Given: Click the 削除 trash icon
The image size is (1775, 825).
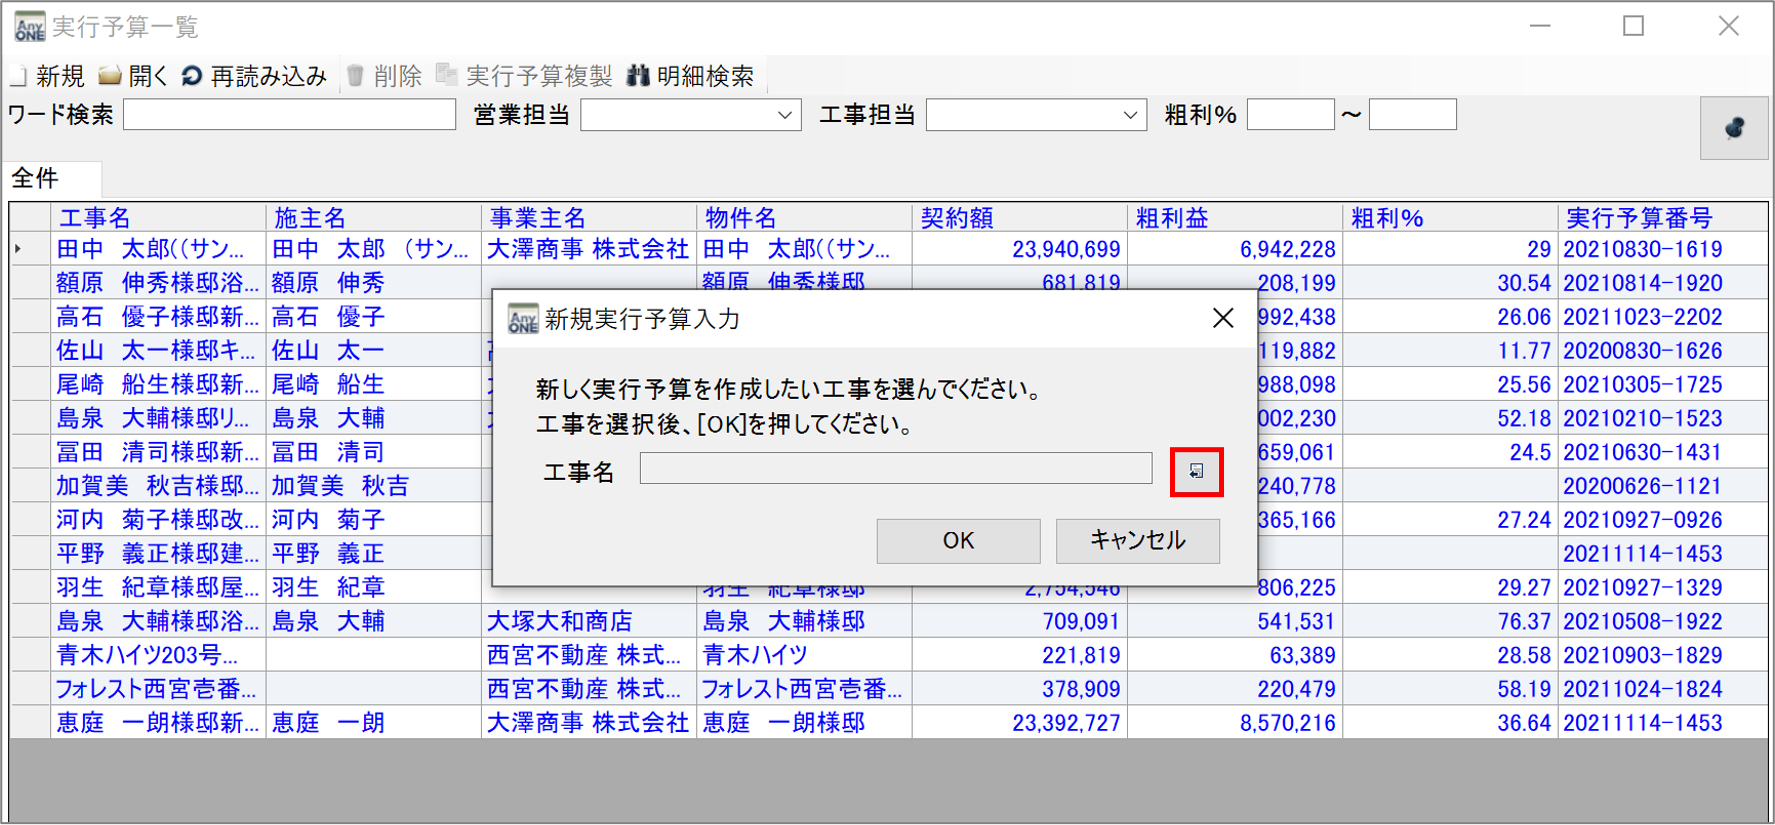Looking at the screenshot, I should (355, 76).
